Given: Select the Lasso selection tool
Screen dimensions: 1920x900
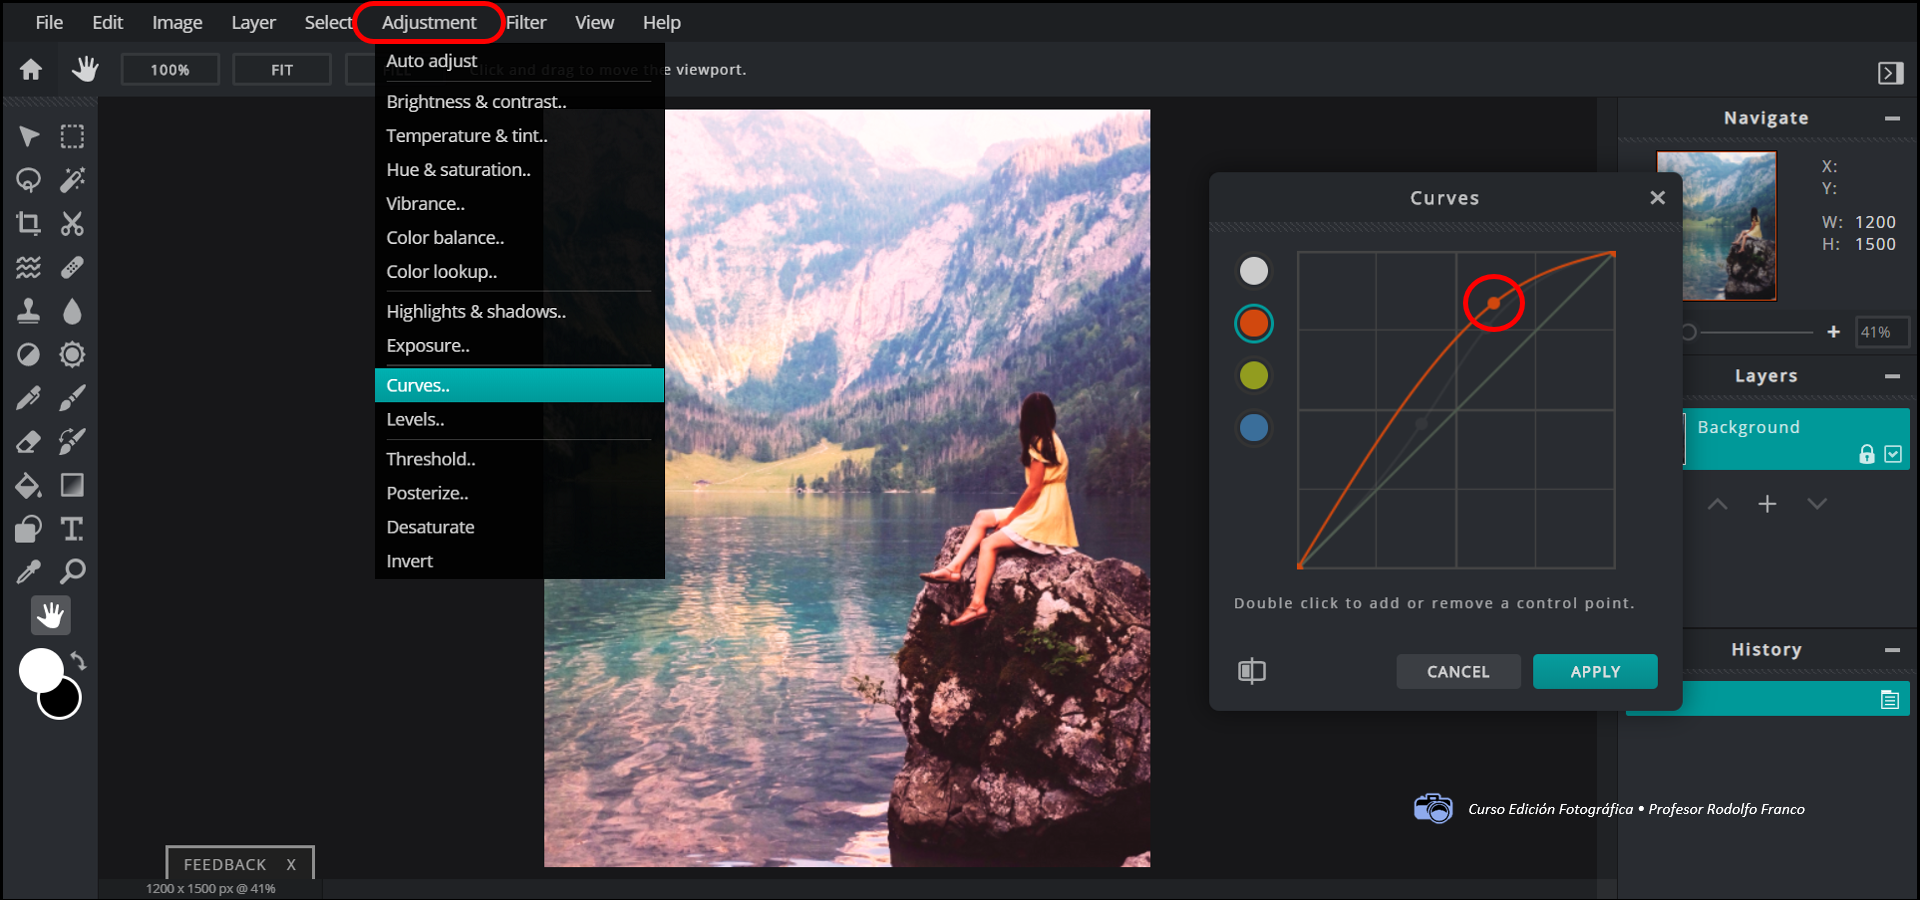Looking at the screenshot, I should click(x=28, y=180).
